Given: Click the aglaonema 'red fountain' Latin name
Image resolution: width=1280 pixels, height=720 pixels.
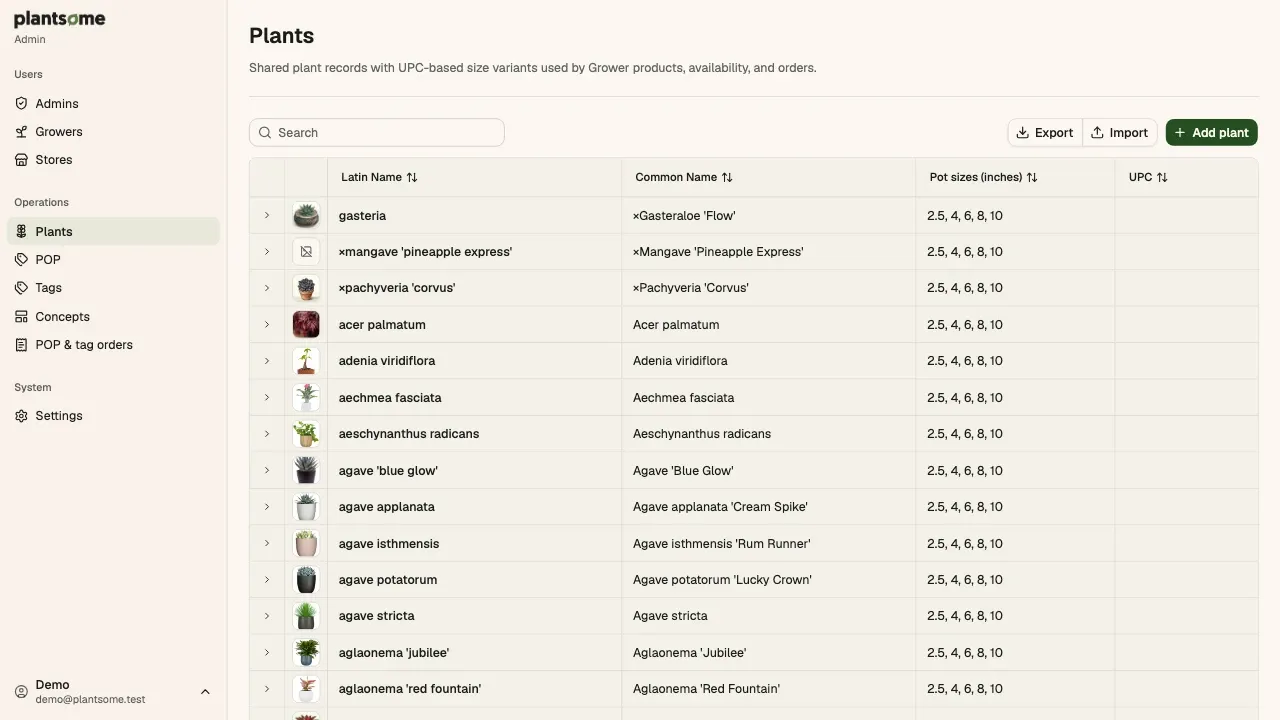Looking at the screenshot, I should (410, 688).
